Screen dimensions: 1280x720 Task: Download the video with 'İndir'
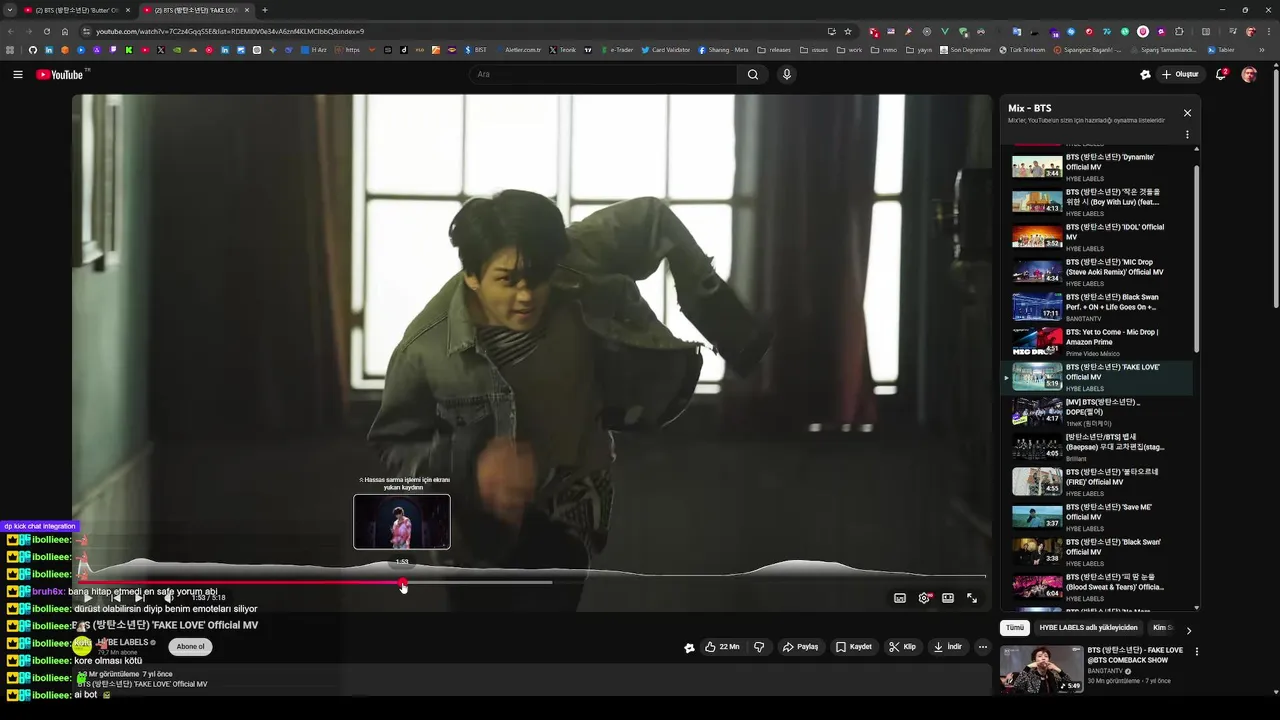[948, 647]
